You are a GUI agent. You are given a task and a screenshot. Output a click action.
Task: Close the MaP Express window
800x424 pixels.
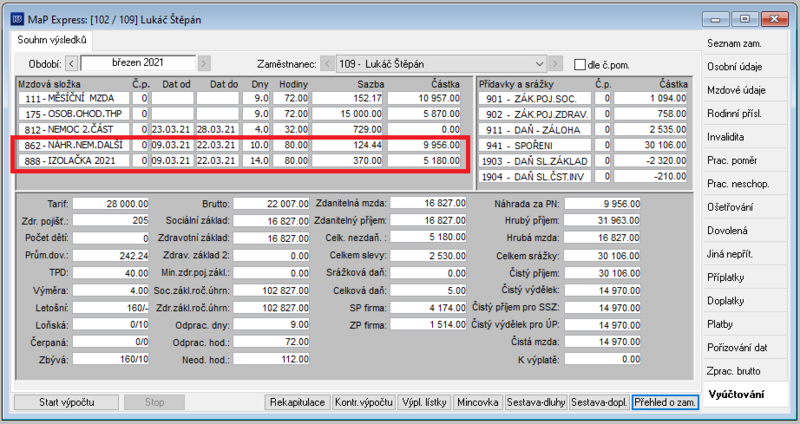tap(774, 19)
